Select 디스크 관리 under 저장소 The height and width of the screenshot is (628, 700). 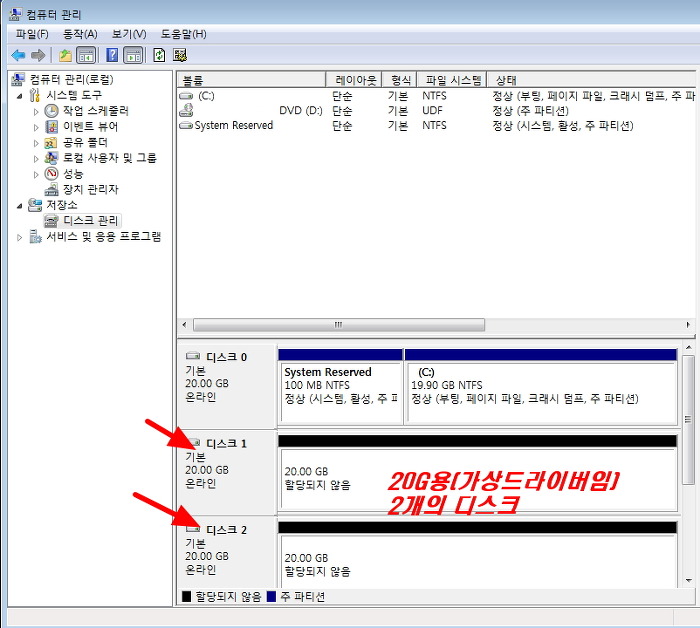click(x=90, y=220)
